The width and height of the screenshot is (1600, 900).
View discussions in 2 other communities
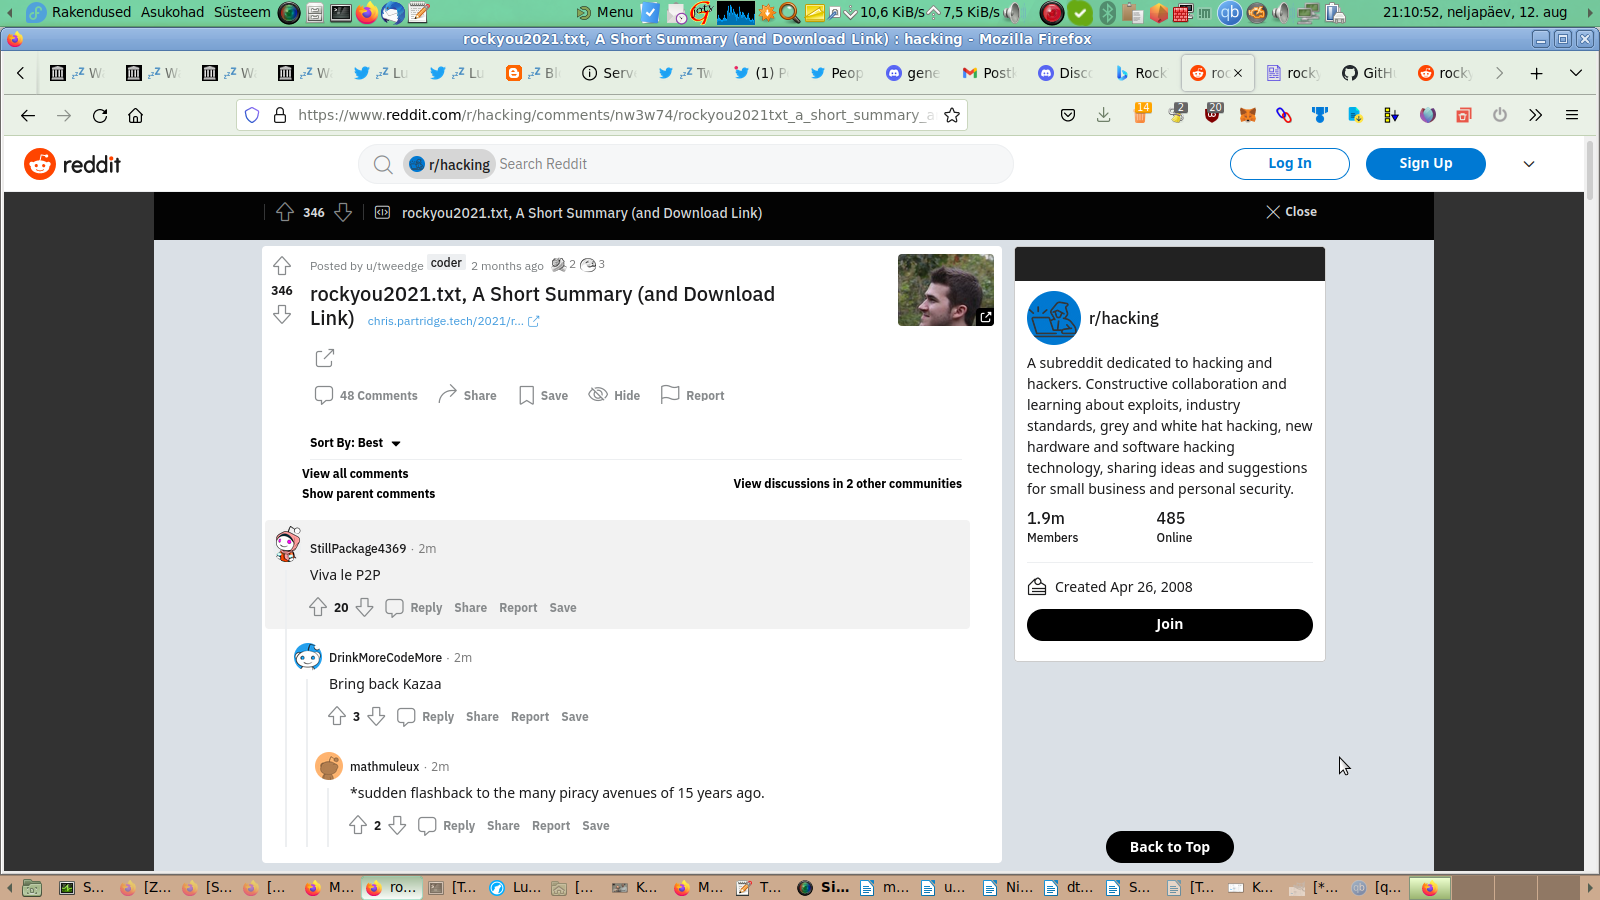847,484
